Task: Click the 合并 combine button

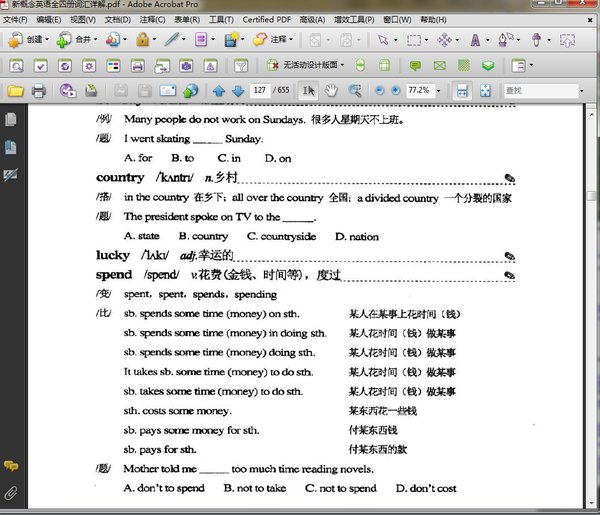Action: 77,39
